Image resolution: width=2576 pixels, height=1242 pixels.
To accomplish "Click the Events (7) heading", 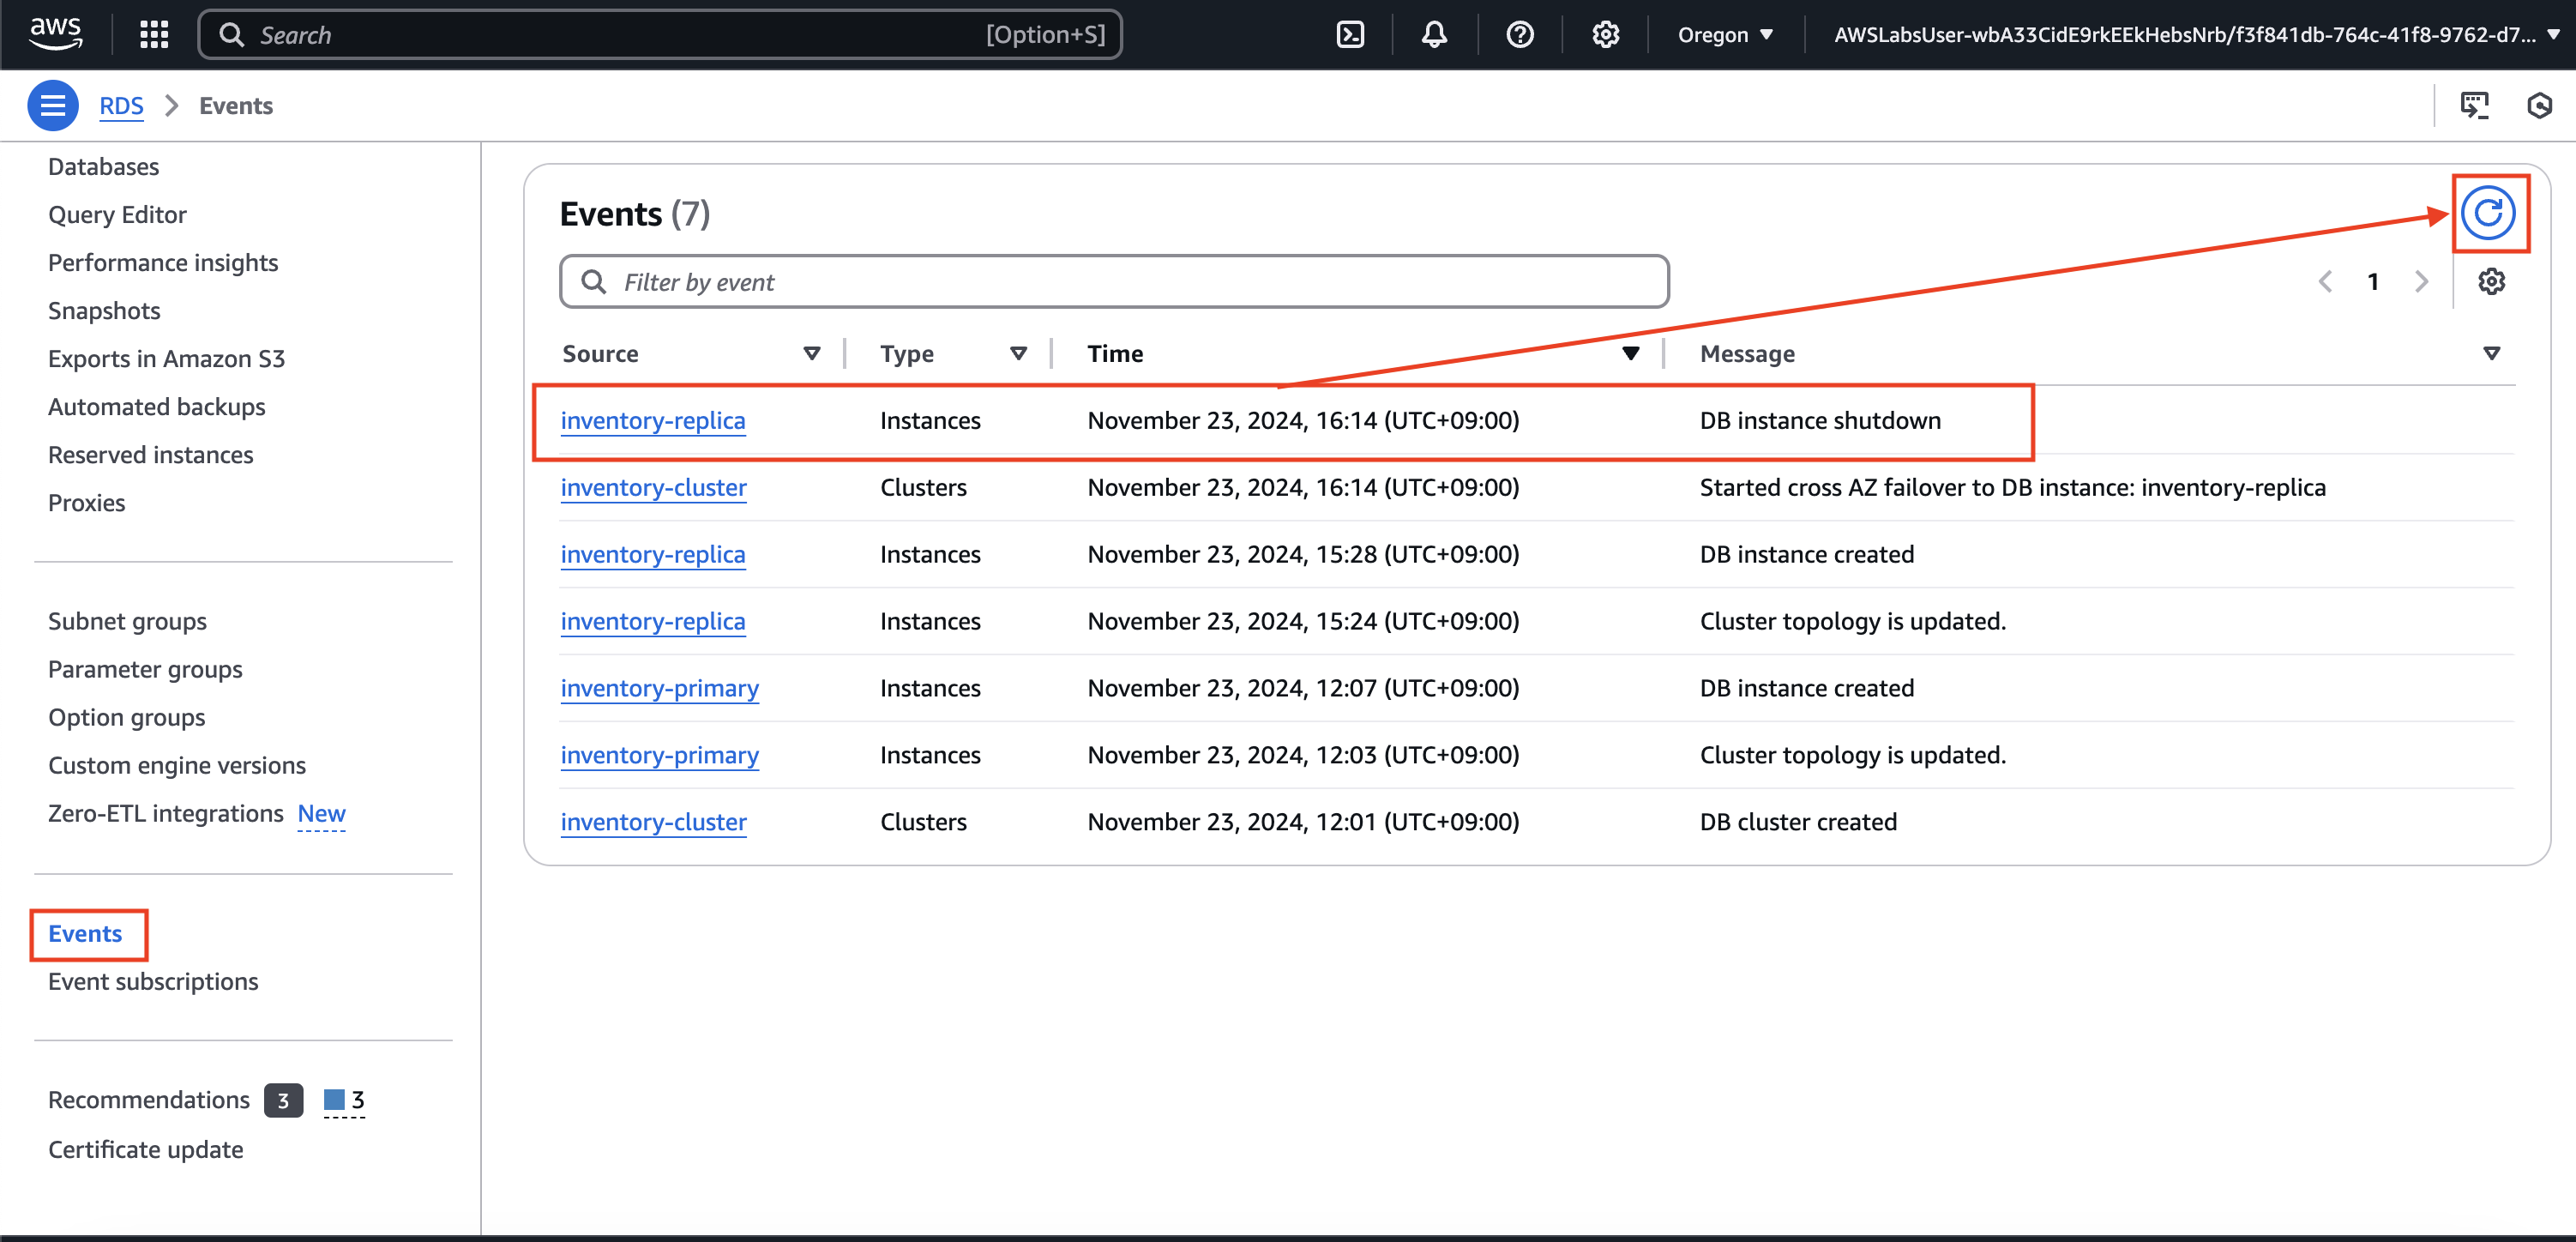I will click(635, 214).
